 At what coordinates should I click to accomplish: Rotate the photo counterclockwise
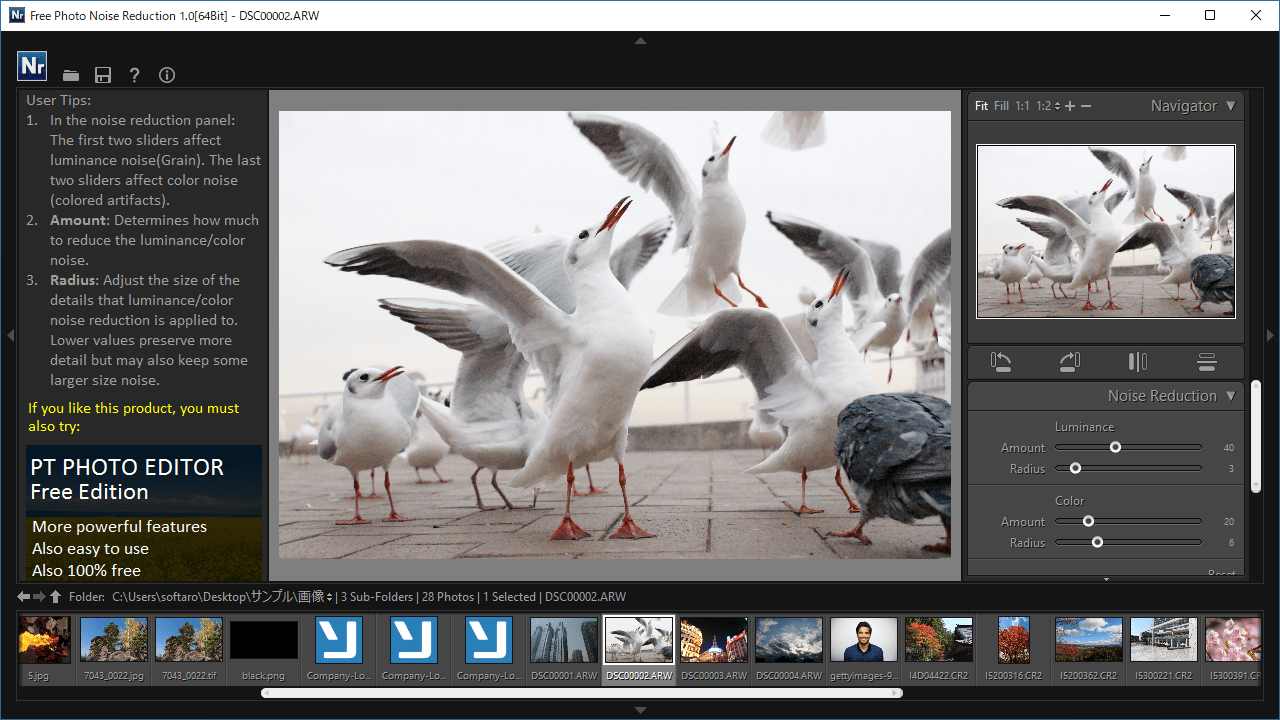[1002, 362]
